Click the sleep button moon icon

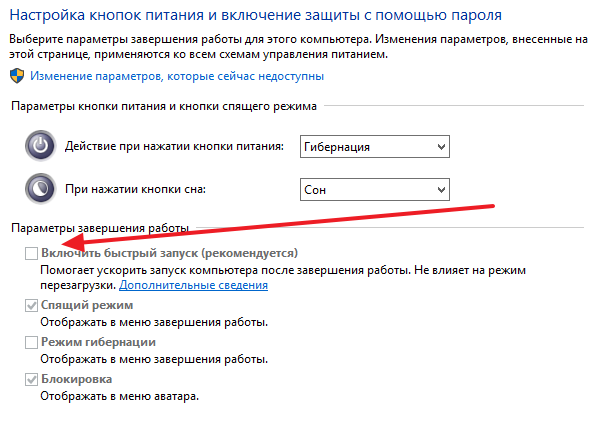[41, 188]
